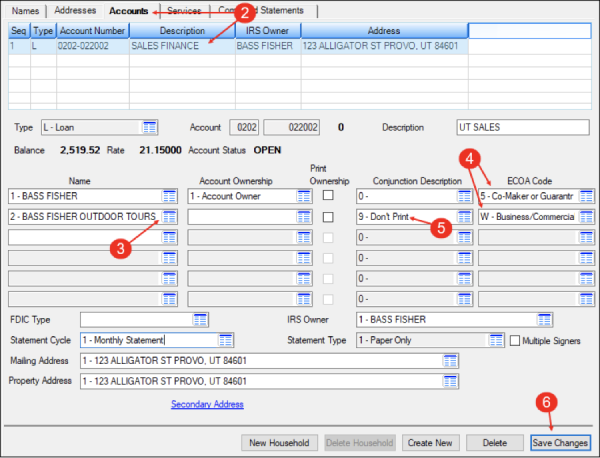Open the 1 - Account Owner ownership dropdown

(250, 196)
